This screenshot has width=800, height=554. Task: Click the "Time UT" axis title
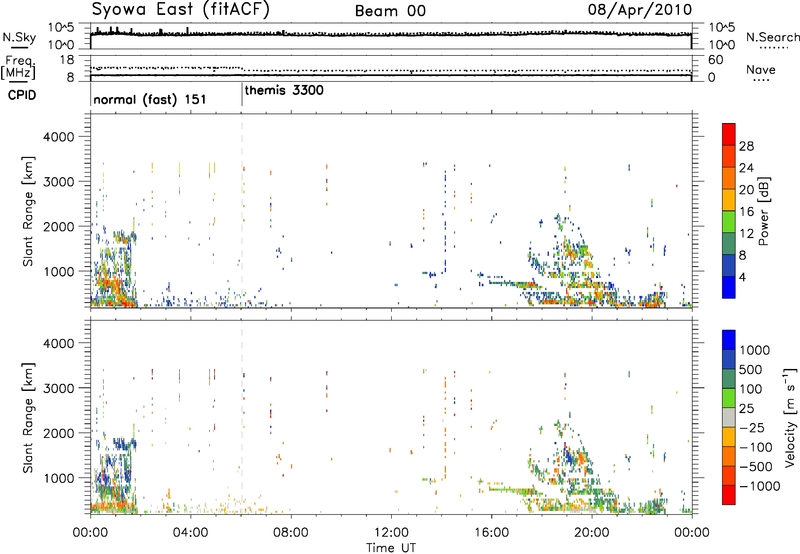coord(391,547)
